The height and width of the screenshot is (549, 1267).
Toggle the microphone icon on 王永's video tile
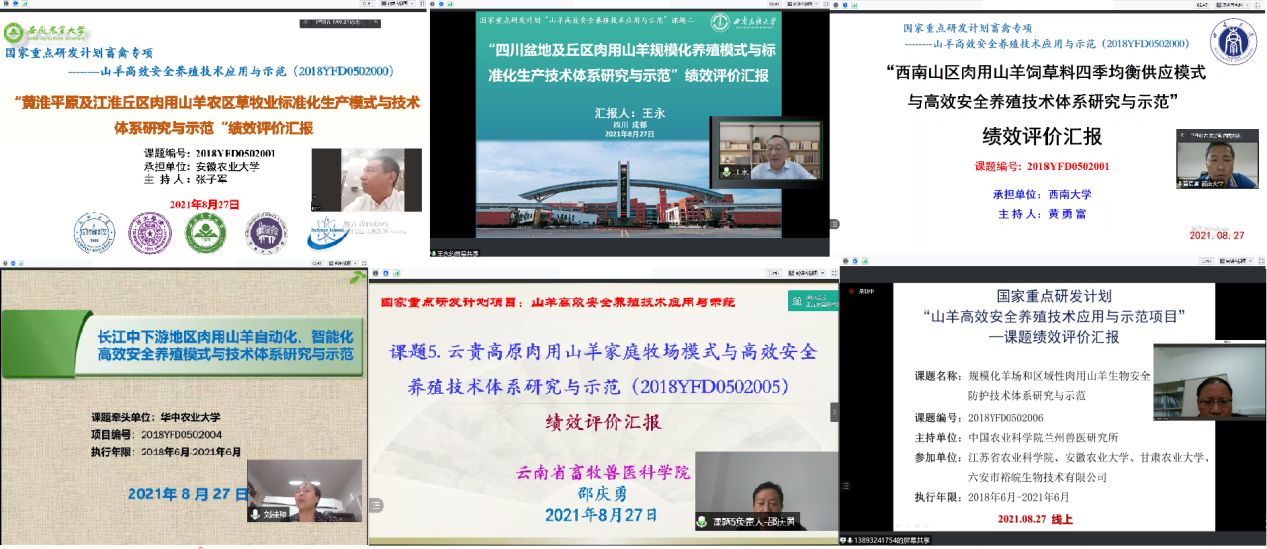[x=728, y=172]
